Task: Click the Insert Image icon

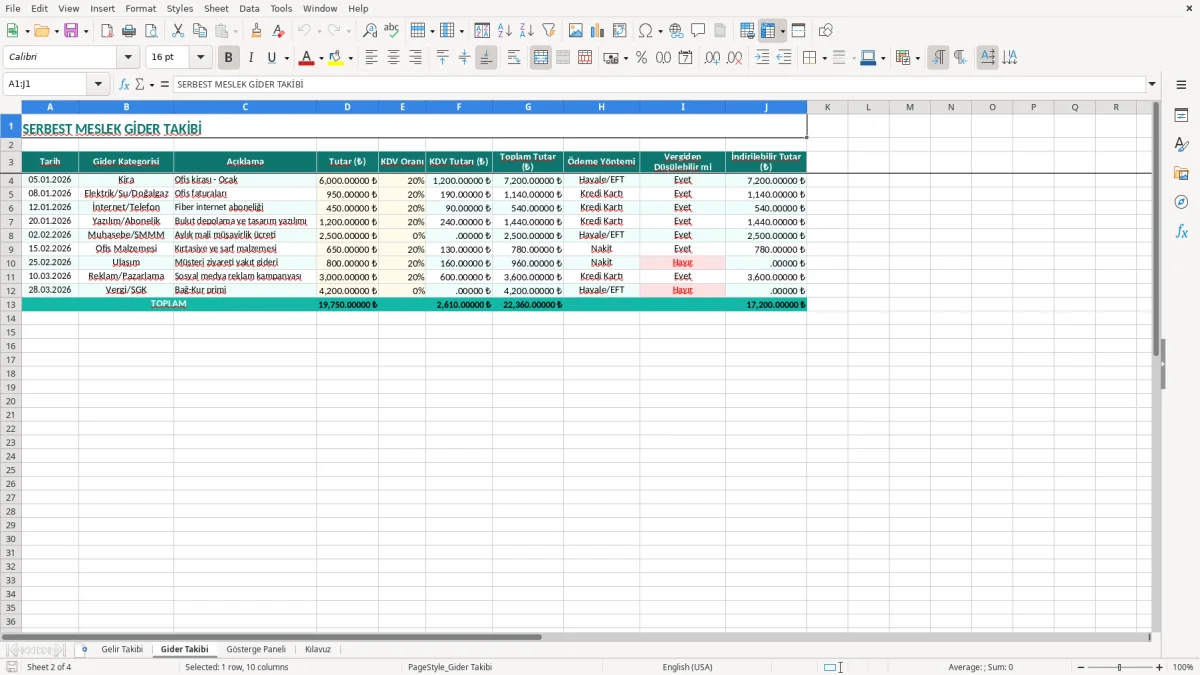Action: pos(576,31)
